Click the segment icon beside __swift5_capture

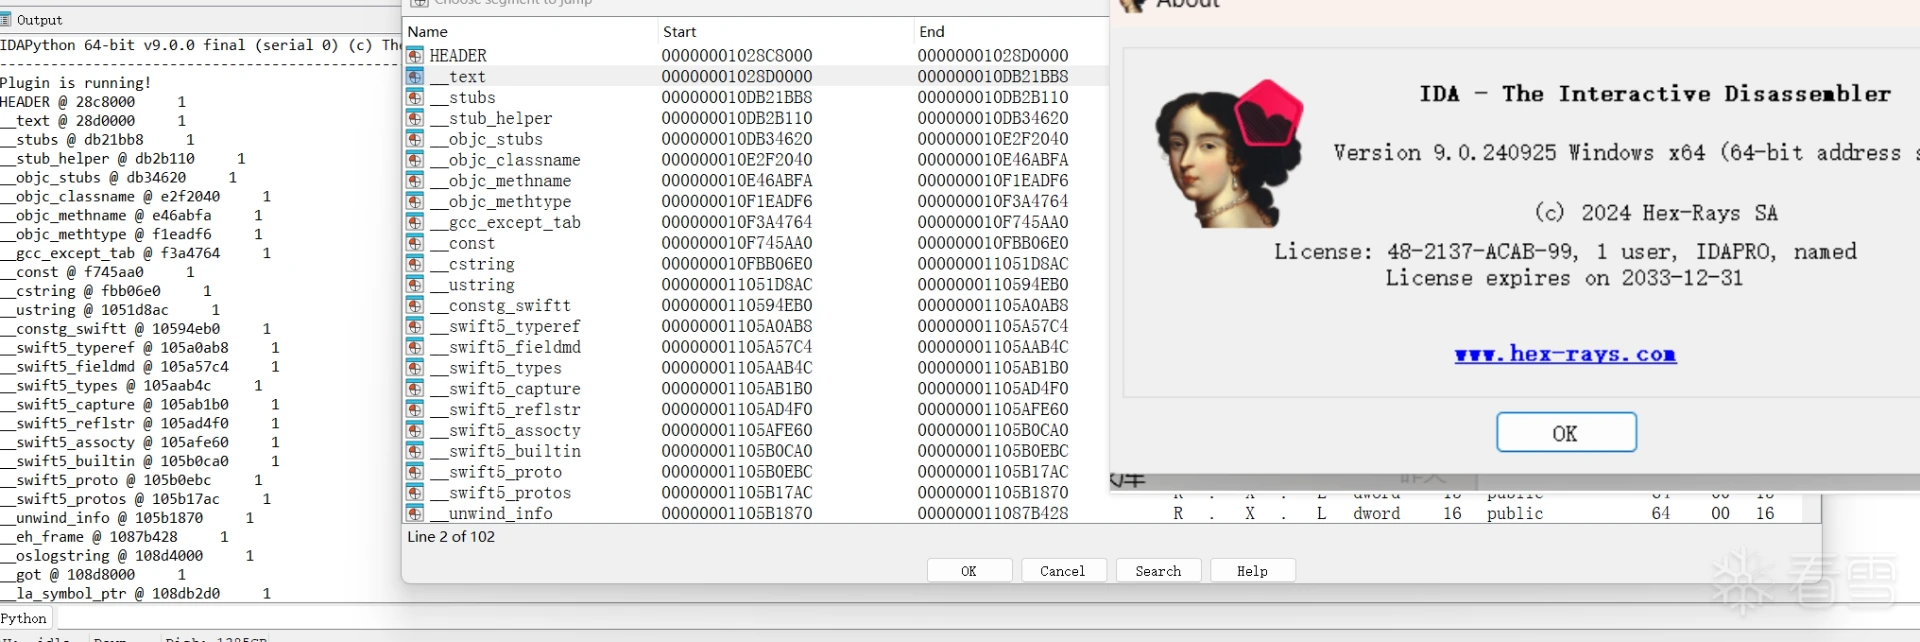click(x=414, y=389)
